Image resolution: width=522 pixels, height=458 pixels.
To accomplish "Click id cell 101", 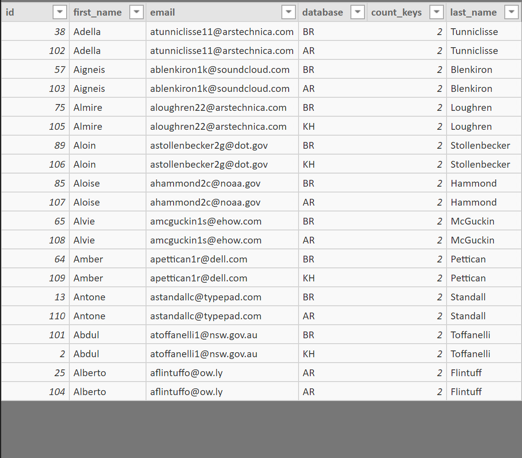I will point(35,335).
